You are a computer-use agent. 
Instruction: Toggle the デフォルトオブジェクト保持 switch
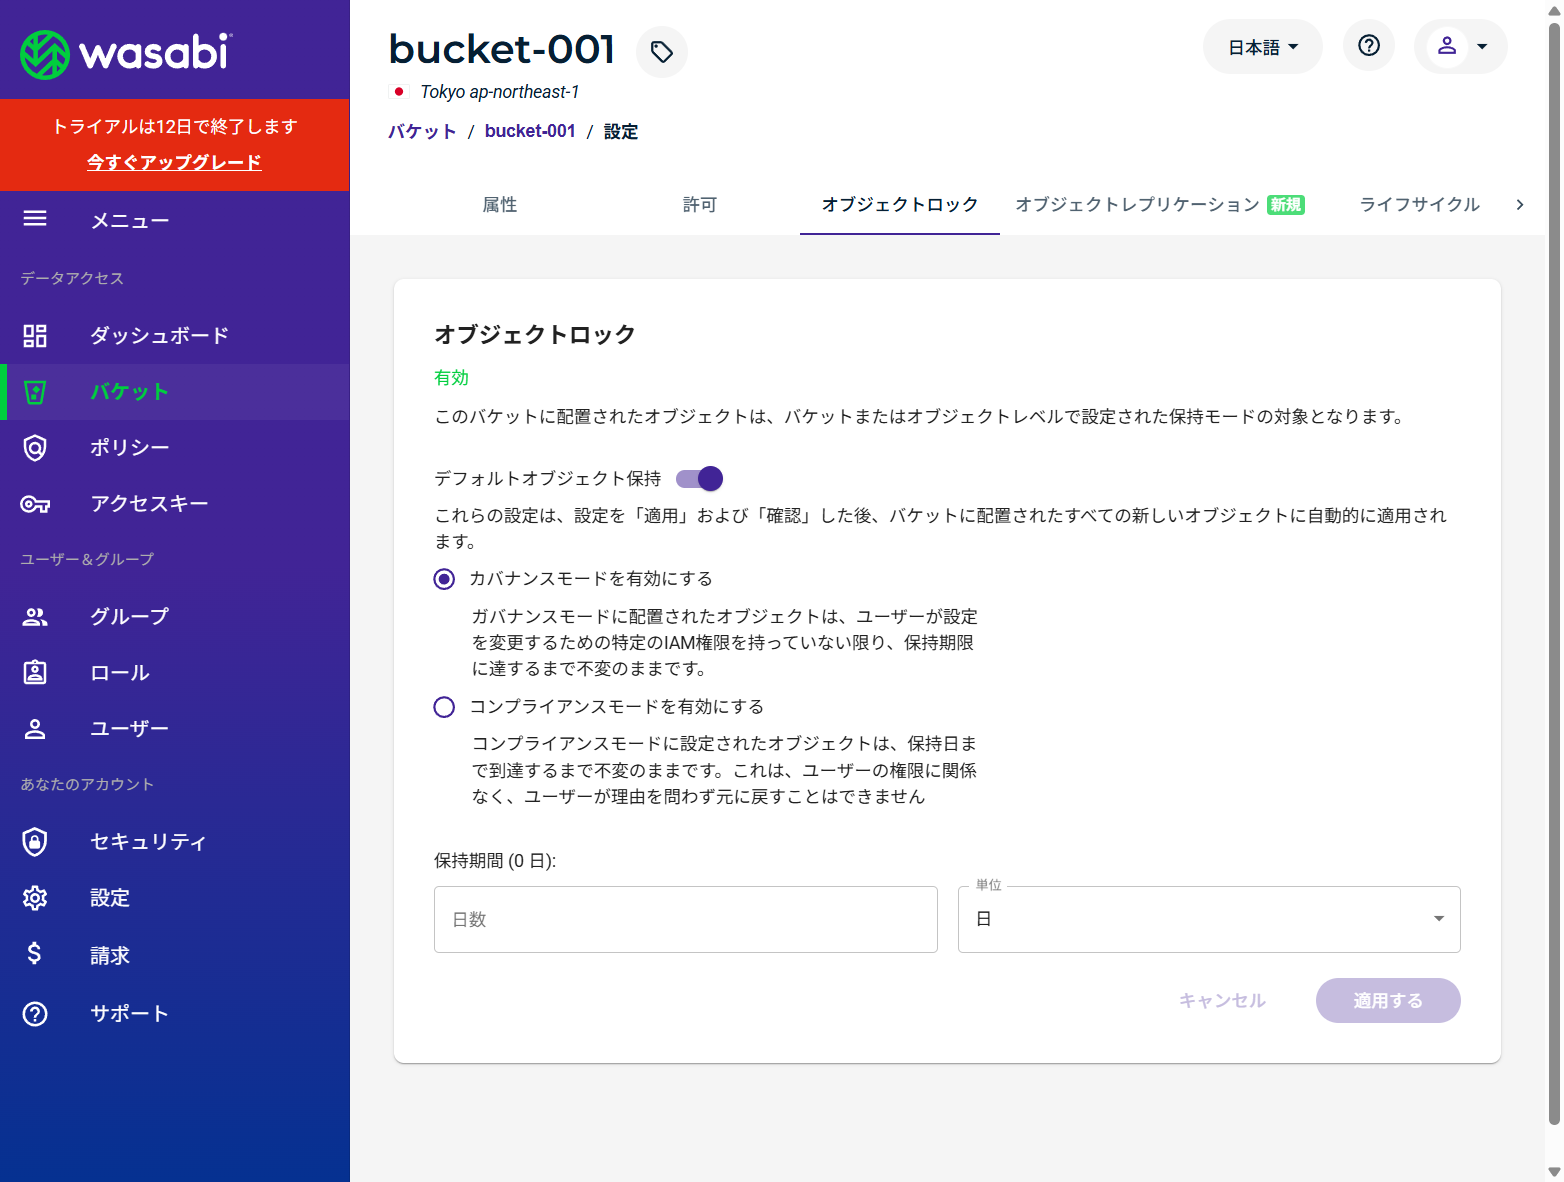(700, 479)
